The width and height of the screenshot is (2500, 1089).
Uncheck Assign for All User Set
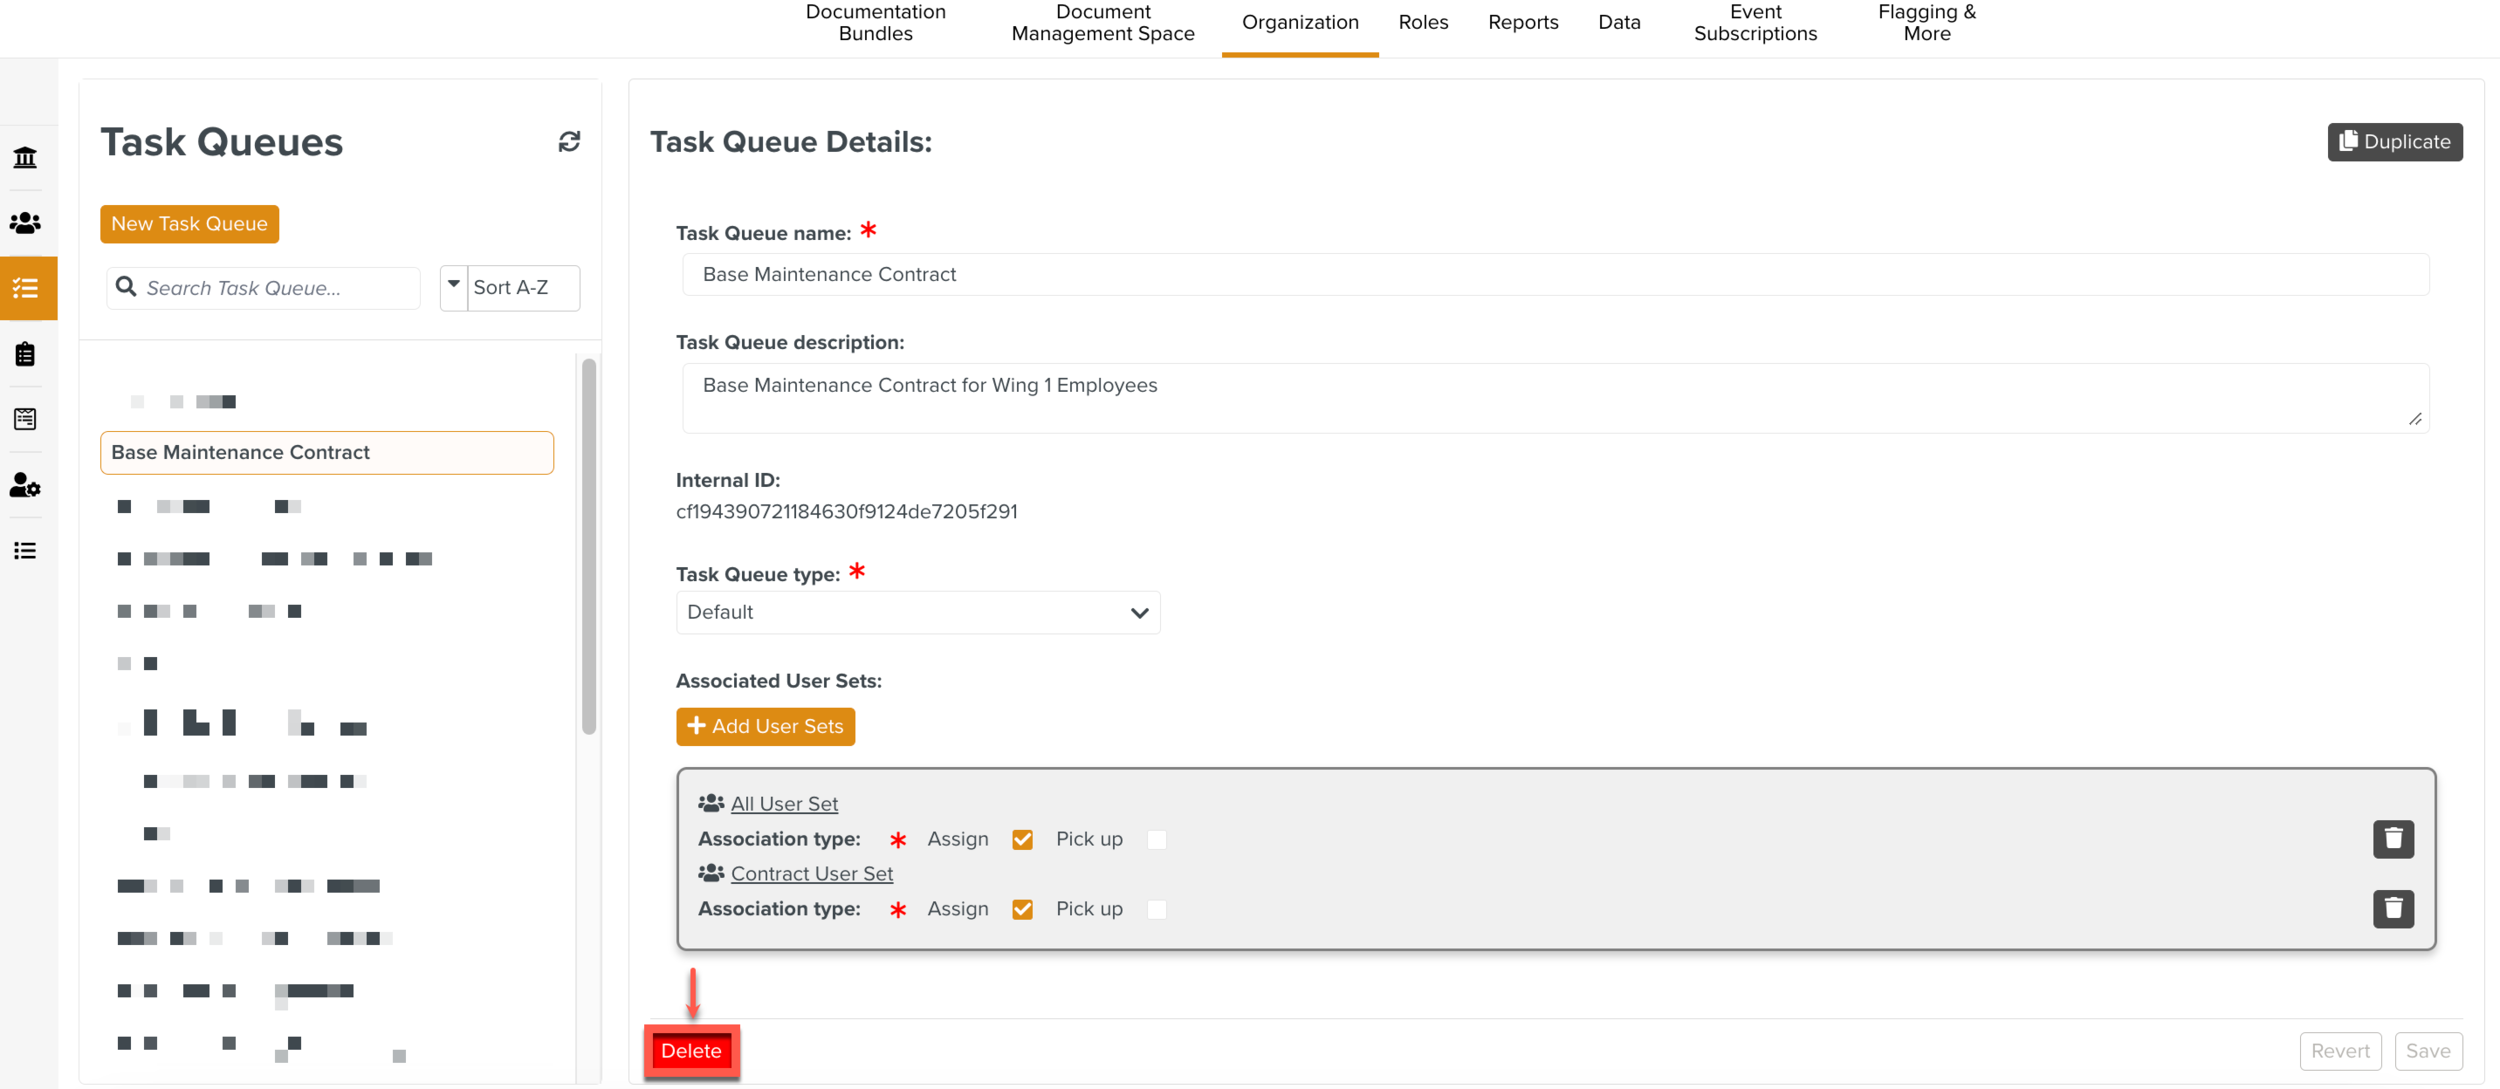[x=1022, y=840]
